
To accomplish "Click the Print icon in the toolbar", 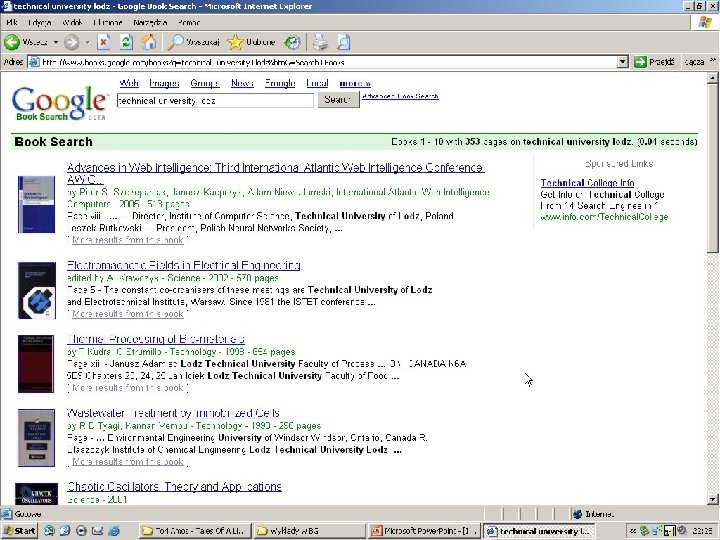I will pyautogui.click(x=321, y=42).
